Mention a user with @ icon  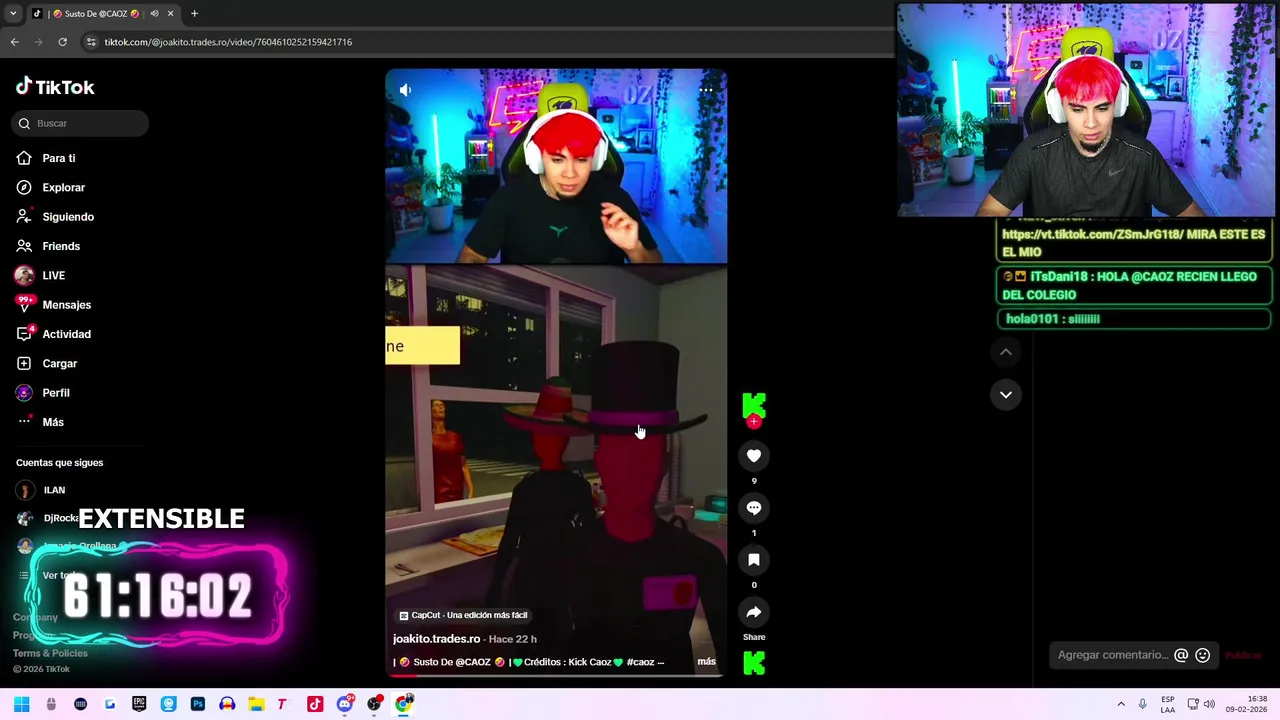1181,655
